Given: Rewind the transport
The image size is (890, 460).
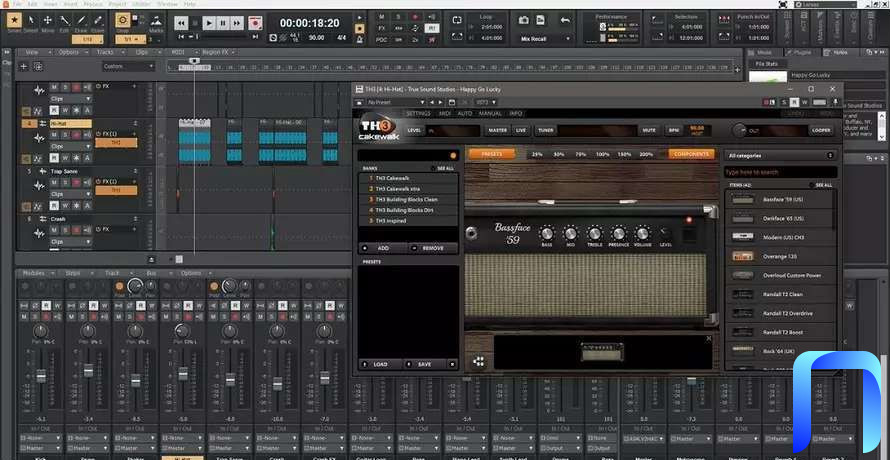Looking at the screenshot, I should coord(181,23).
